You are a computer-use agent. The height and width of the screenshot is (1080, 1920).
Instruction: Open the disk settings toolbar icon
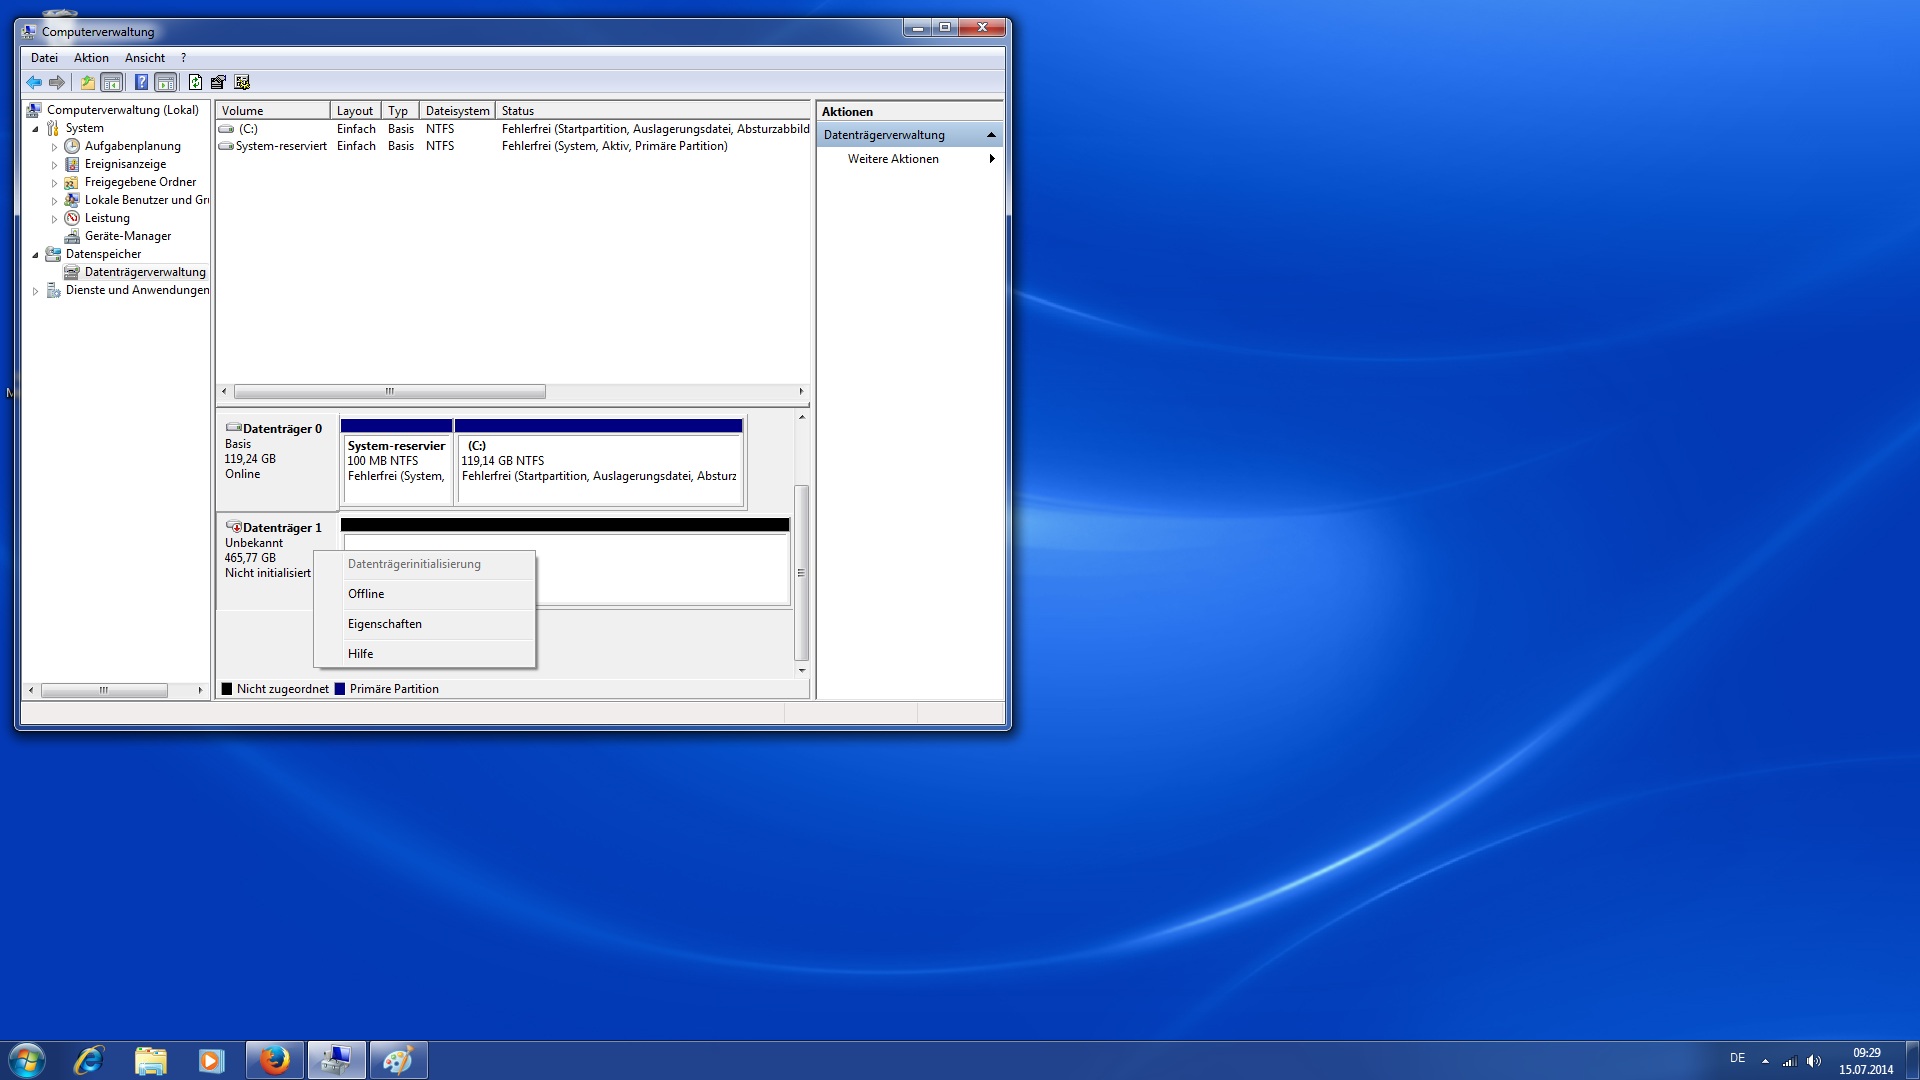click(218, 83)
